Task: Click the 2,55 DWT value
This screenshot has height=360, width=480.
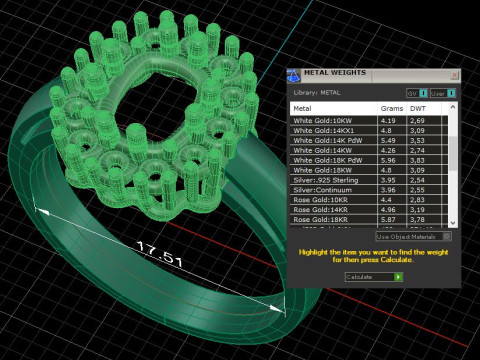Action: [x=417, y=190]
